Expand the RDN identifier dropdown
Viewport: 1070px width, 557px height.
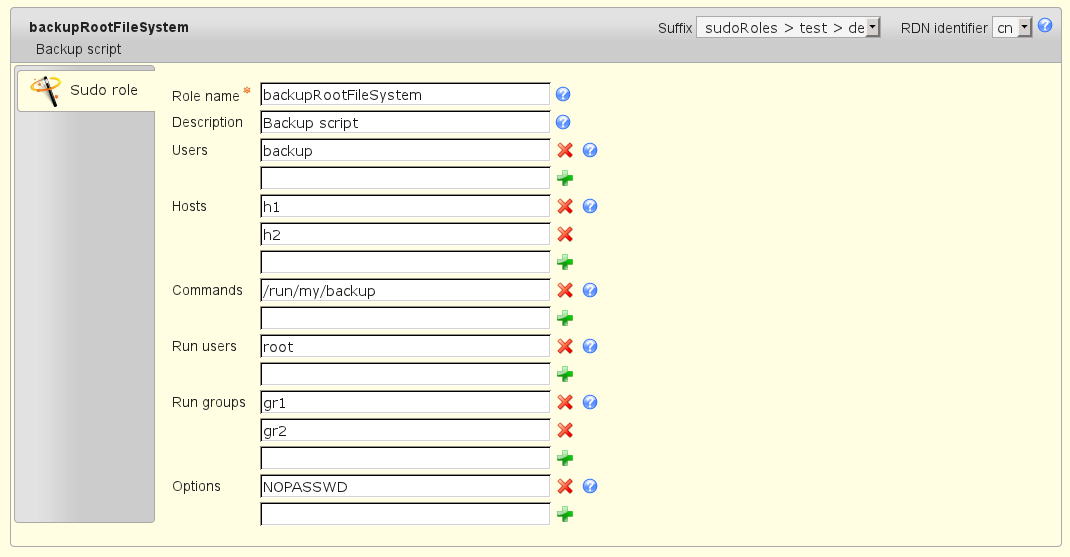(x=1012, y=28)
